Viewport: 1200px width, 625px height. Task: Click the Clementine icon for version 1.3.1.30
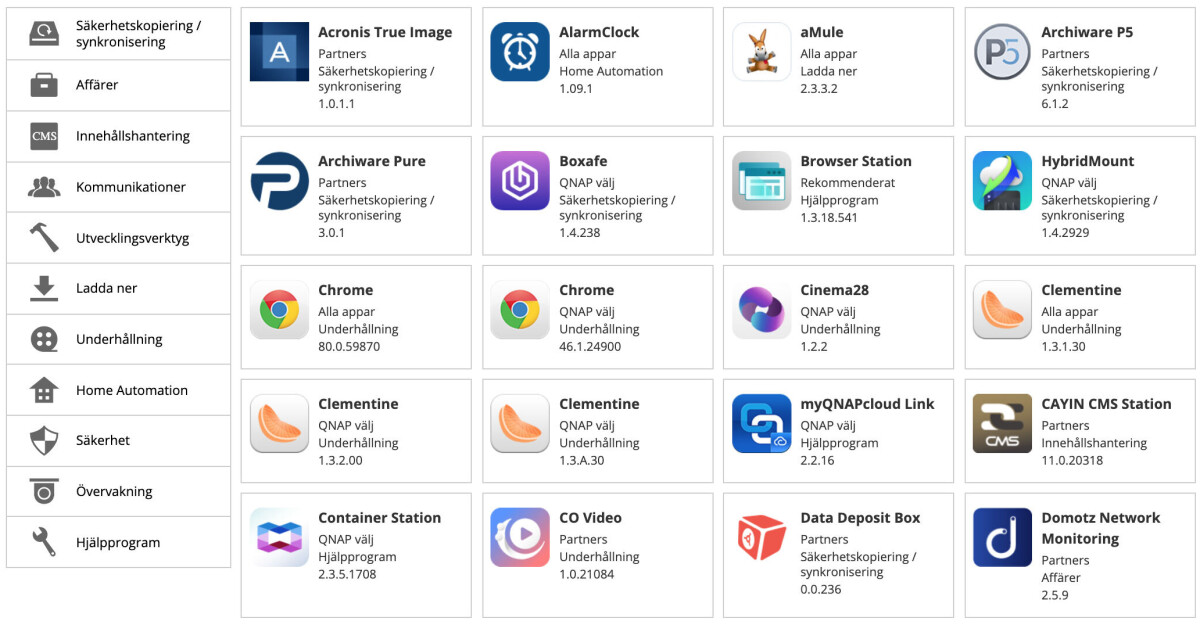(x=1002, y=310)
